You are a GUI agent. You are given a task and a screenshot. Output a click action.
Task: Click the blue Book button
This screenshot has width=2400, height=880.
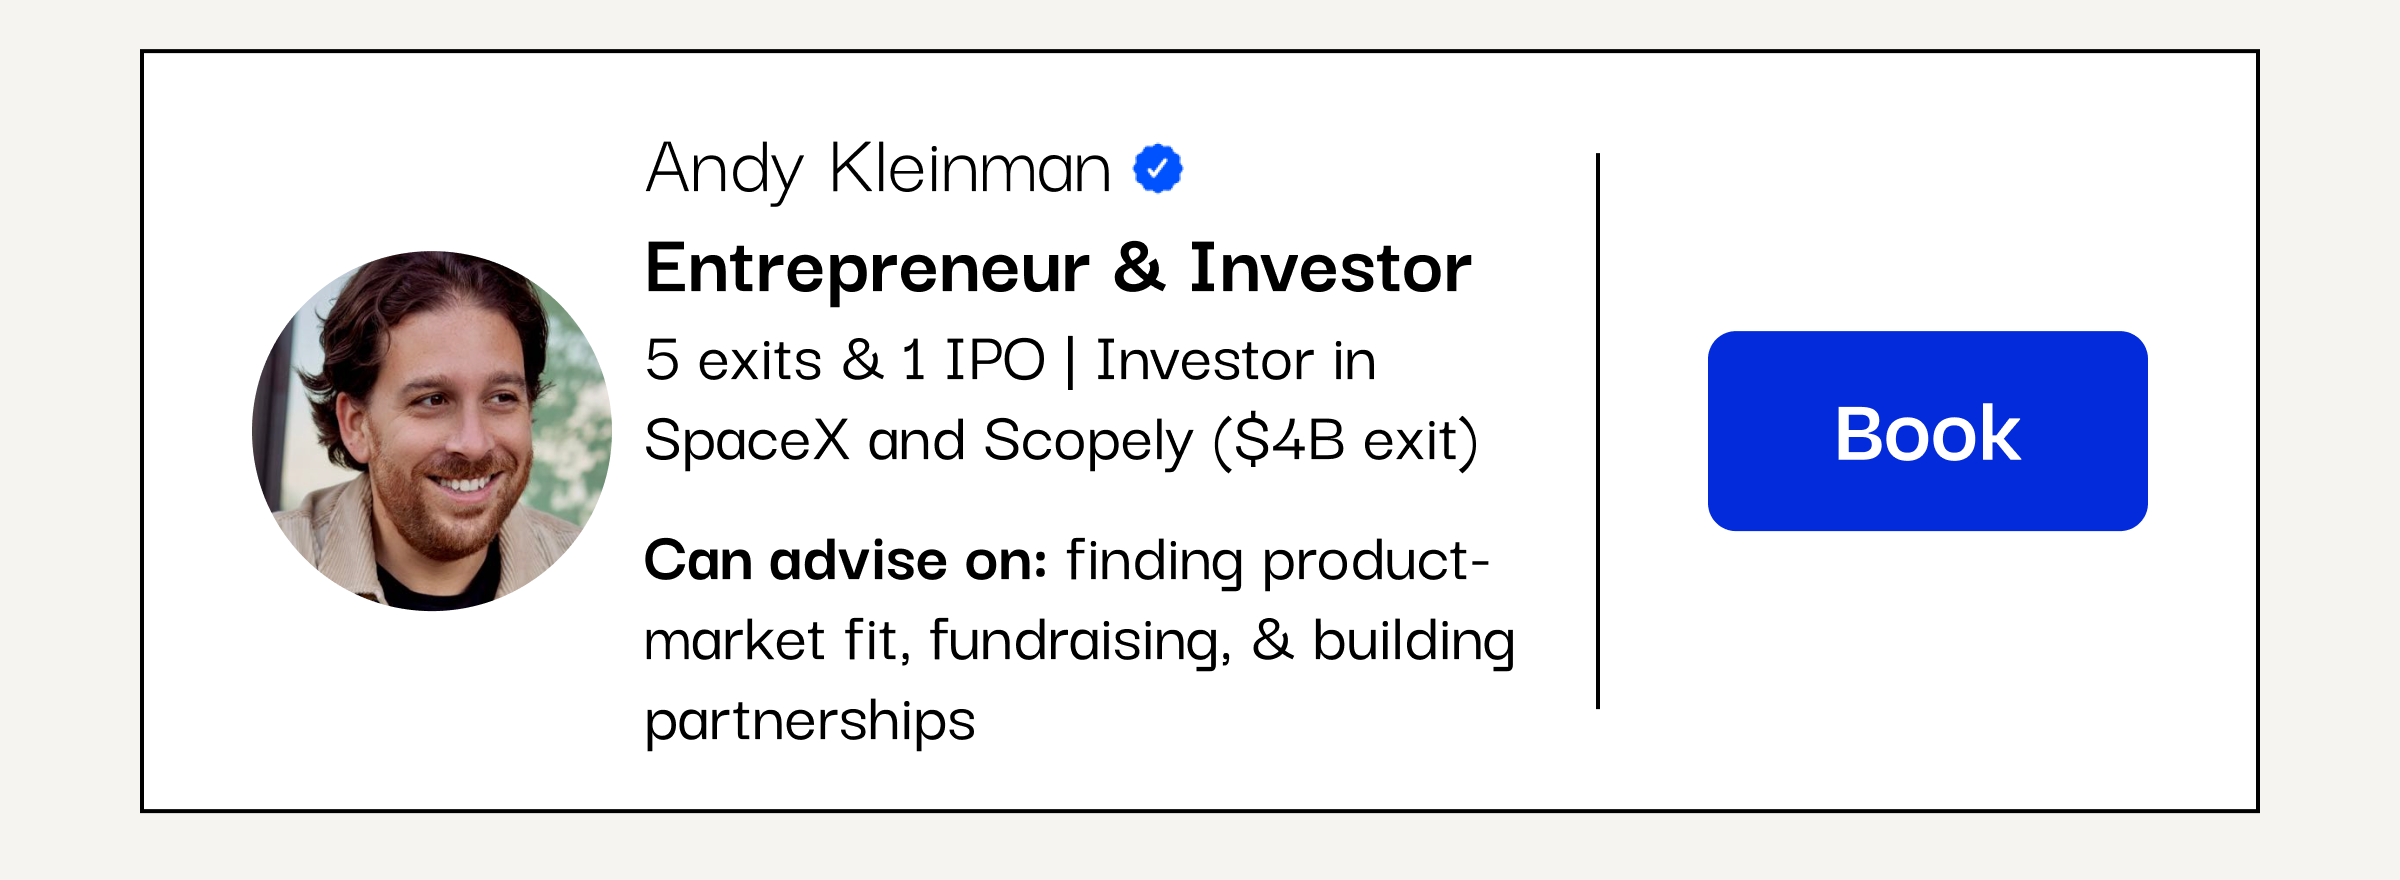1927,431
